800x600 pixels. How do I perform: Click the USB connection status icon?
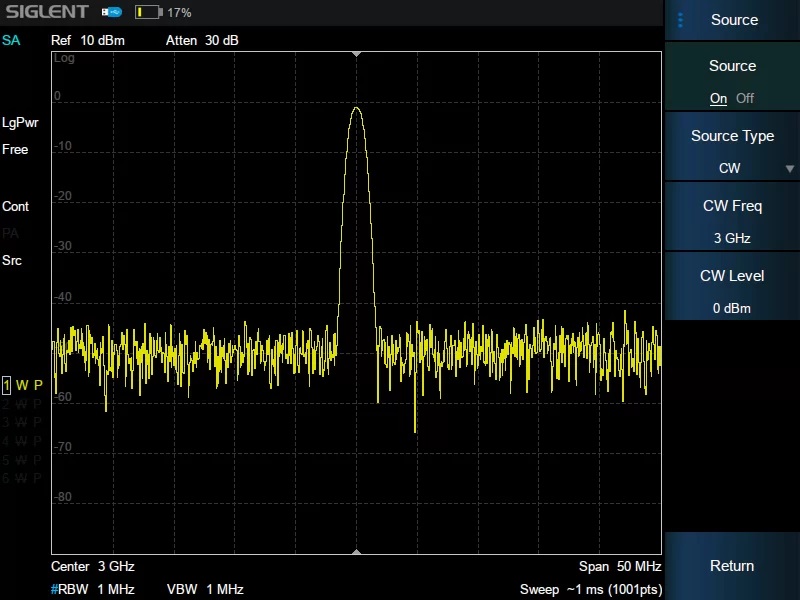click(111, 12)
